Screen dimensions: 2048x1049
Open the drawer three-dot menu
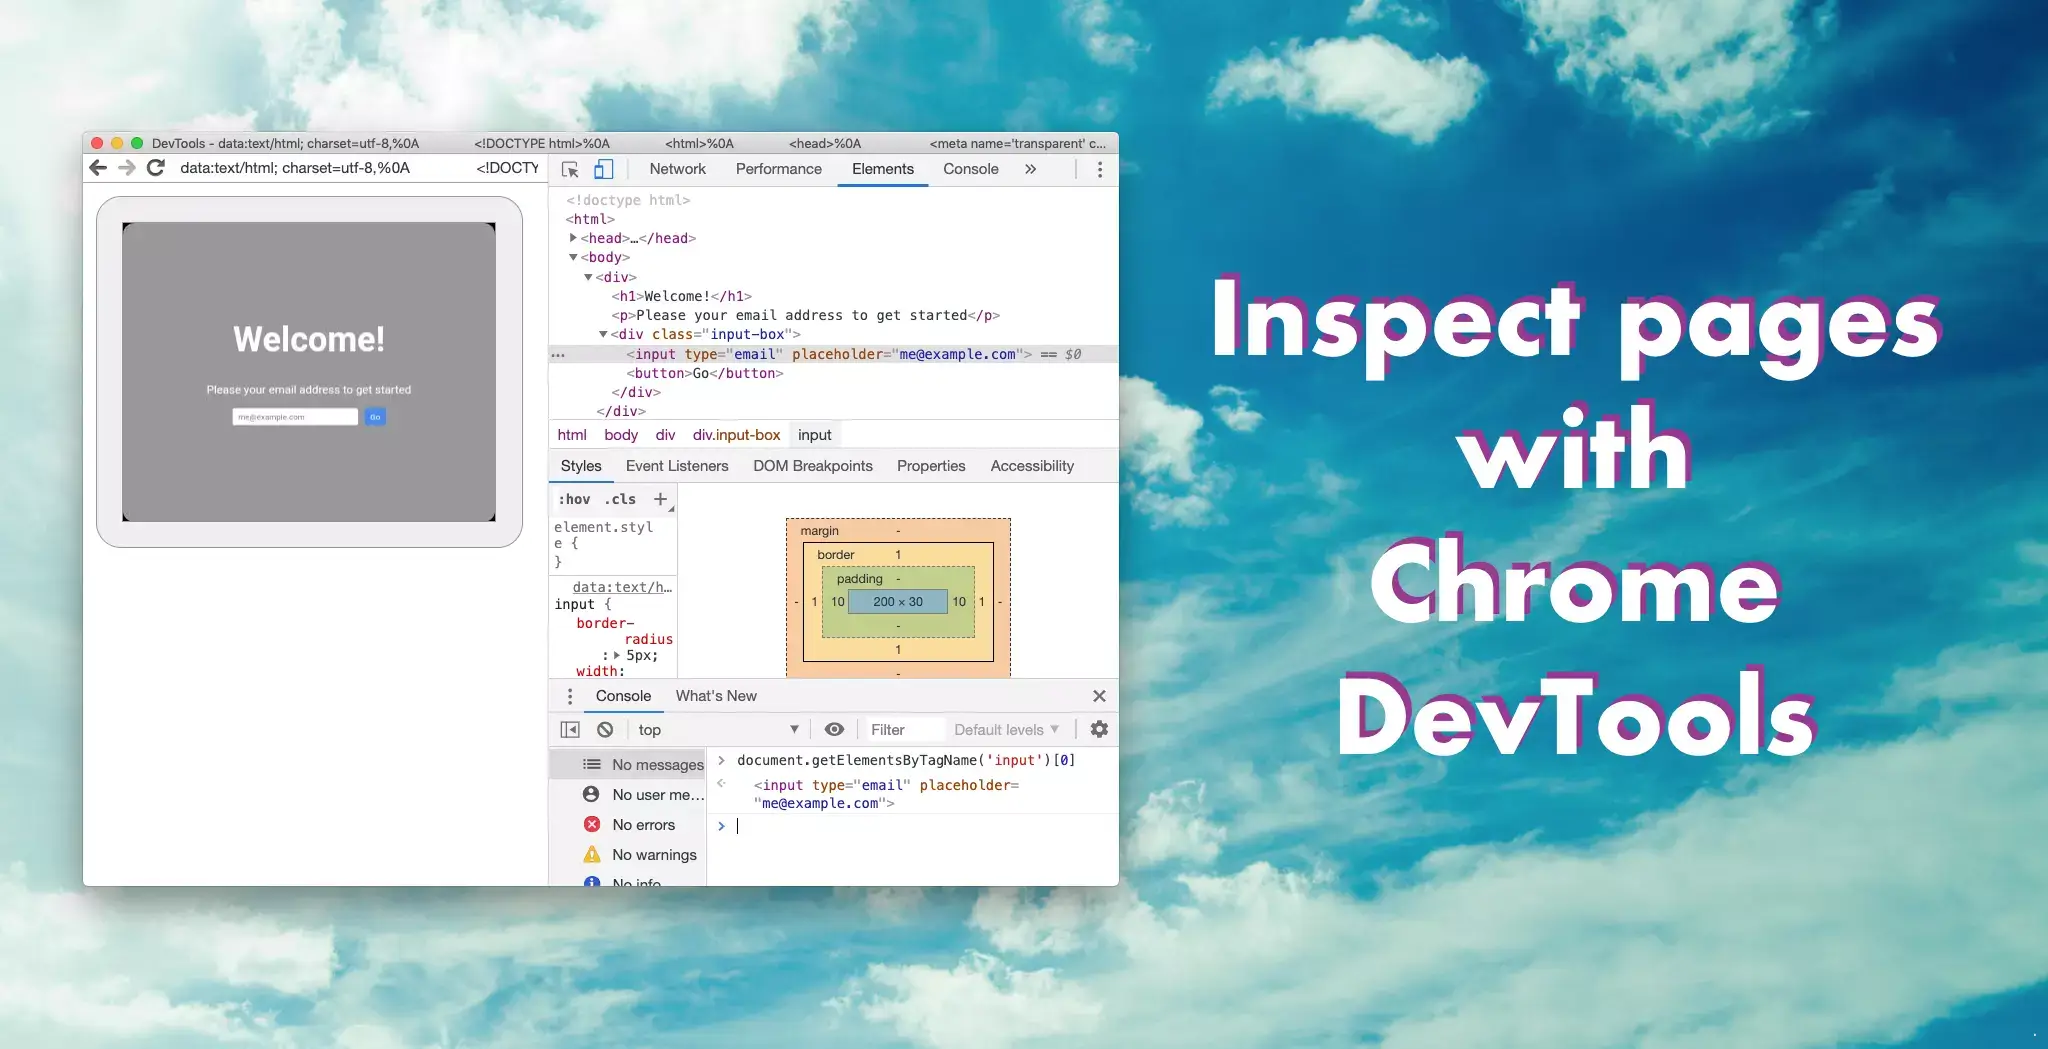[x=570, y=696]
